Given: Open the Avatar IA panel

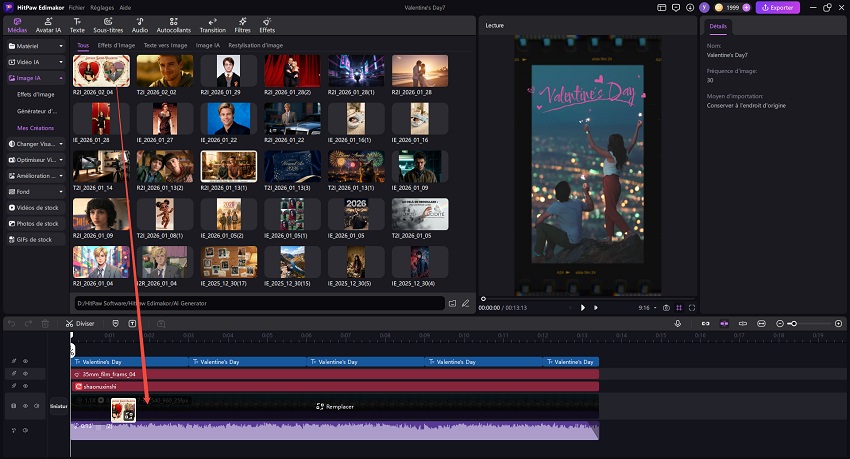Looking at the screenshot, I should pyautogui.click(x=50, y=25).
